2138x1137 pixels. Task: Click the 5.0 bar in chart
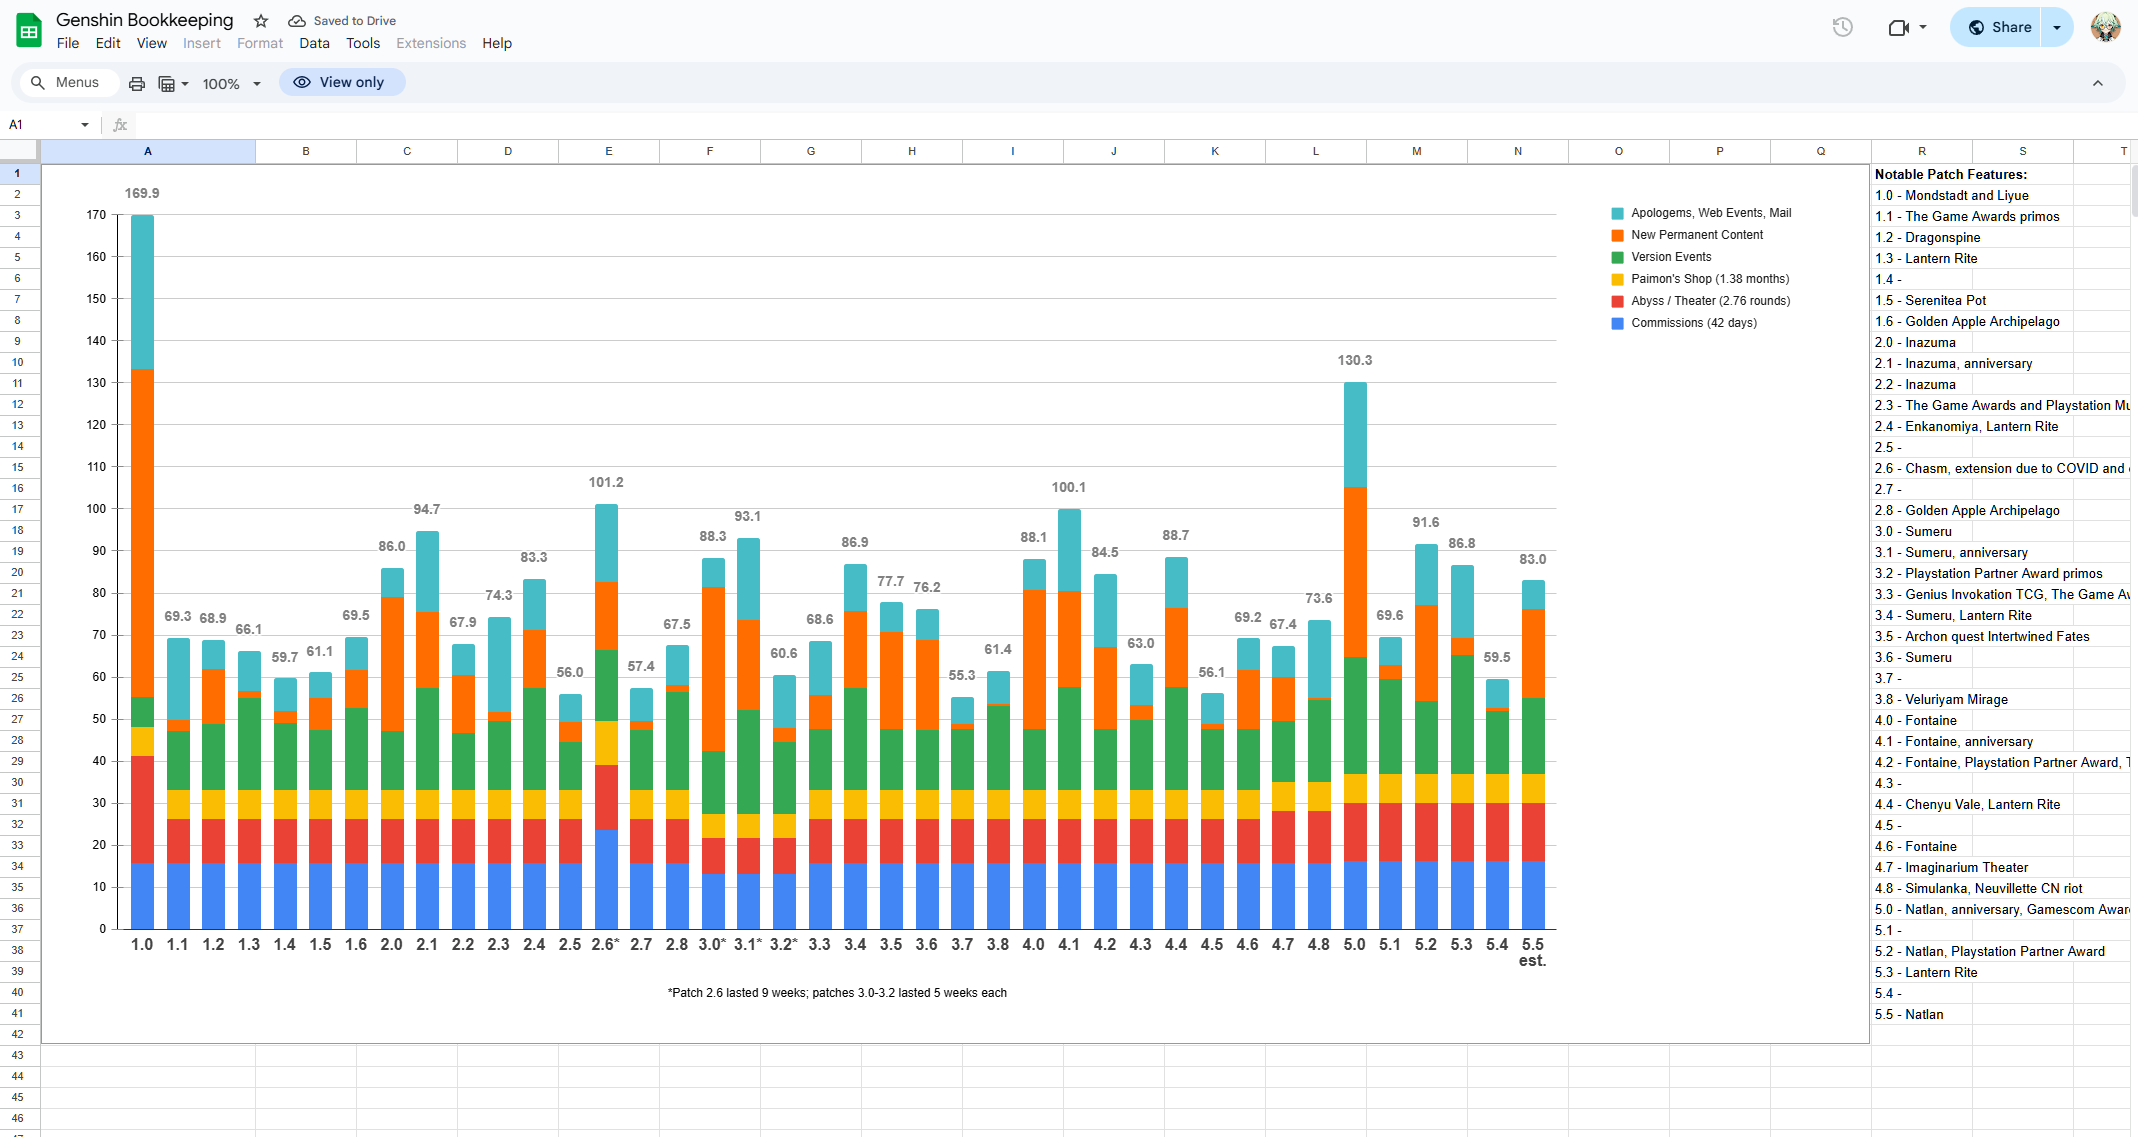[x=1355, y=656]
